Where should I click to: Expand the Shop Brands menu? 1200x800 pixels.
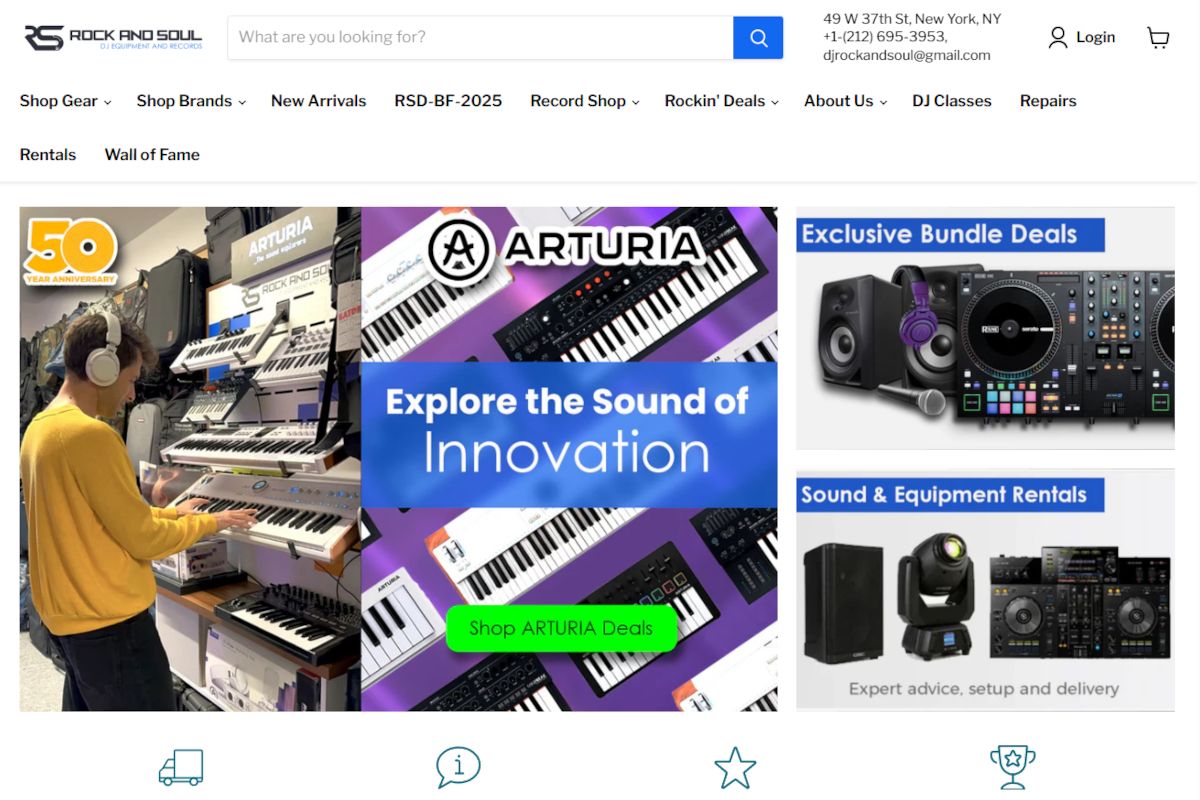coord(191,101)
